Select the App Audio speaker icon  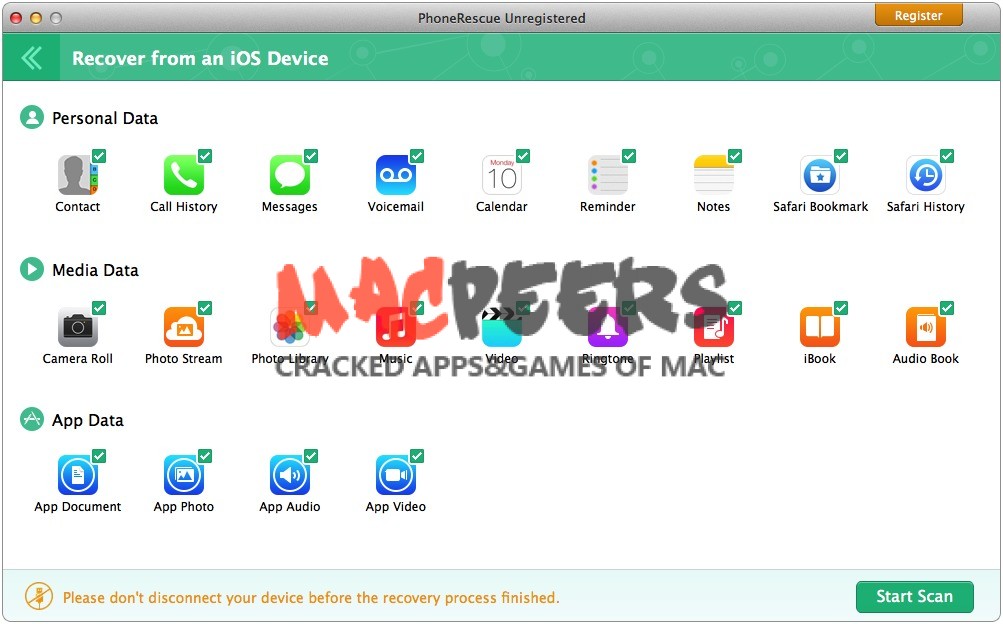(290, 475)
